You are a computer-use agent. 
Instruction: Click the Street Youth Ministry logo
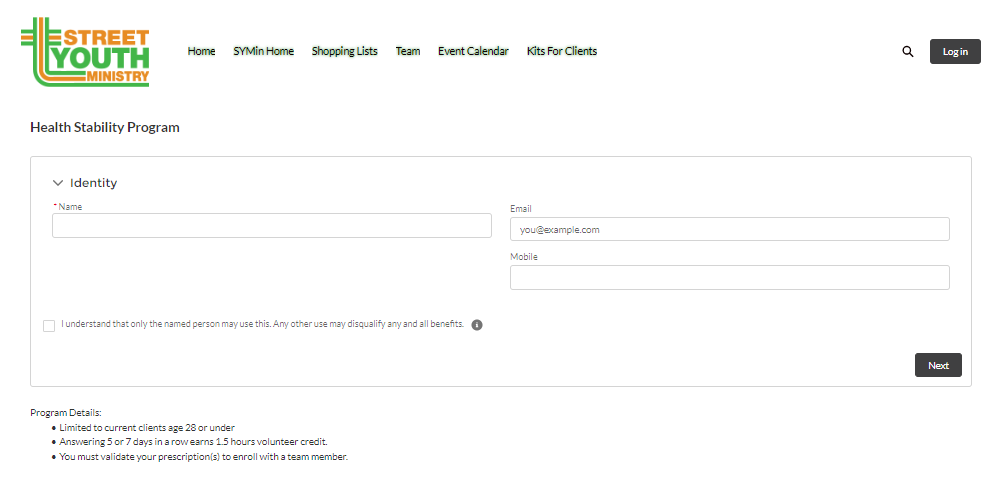(85, 52)
